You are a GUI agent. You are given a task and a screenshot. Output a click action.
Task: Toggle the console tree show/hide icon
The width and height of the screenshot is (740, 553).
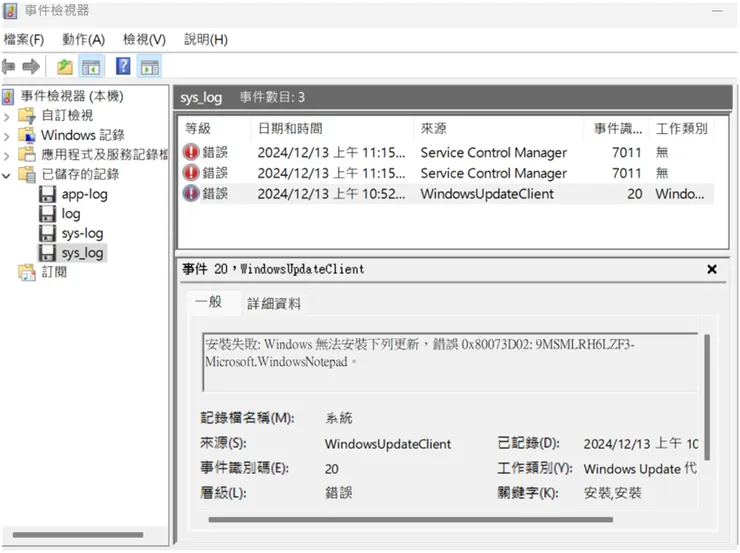point(91,67)
